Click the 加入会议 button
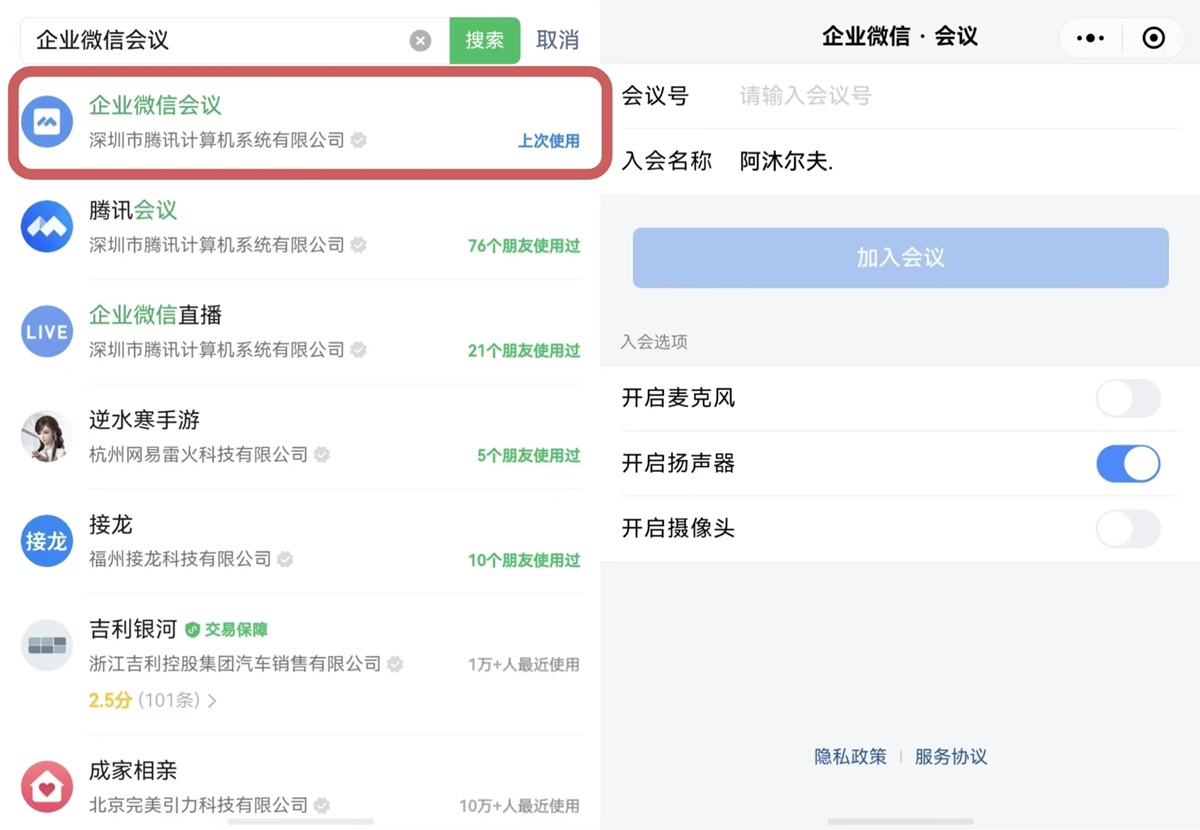 pos(900,258)
